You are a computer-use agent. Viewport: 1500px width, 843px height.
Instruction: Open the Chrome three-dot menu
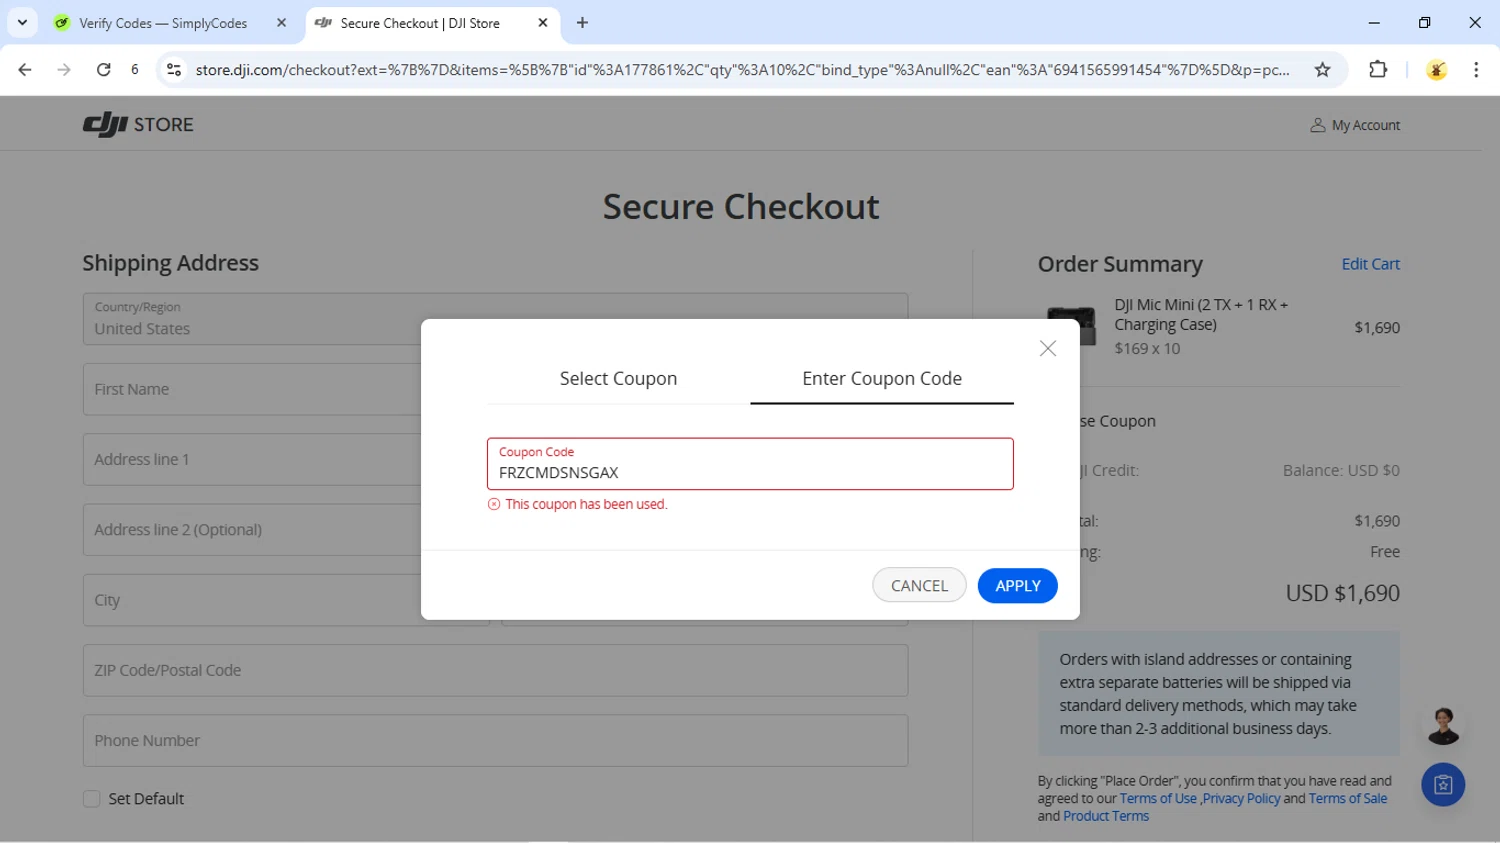(x=1476, y=70)
